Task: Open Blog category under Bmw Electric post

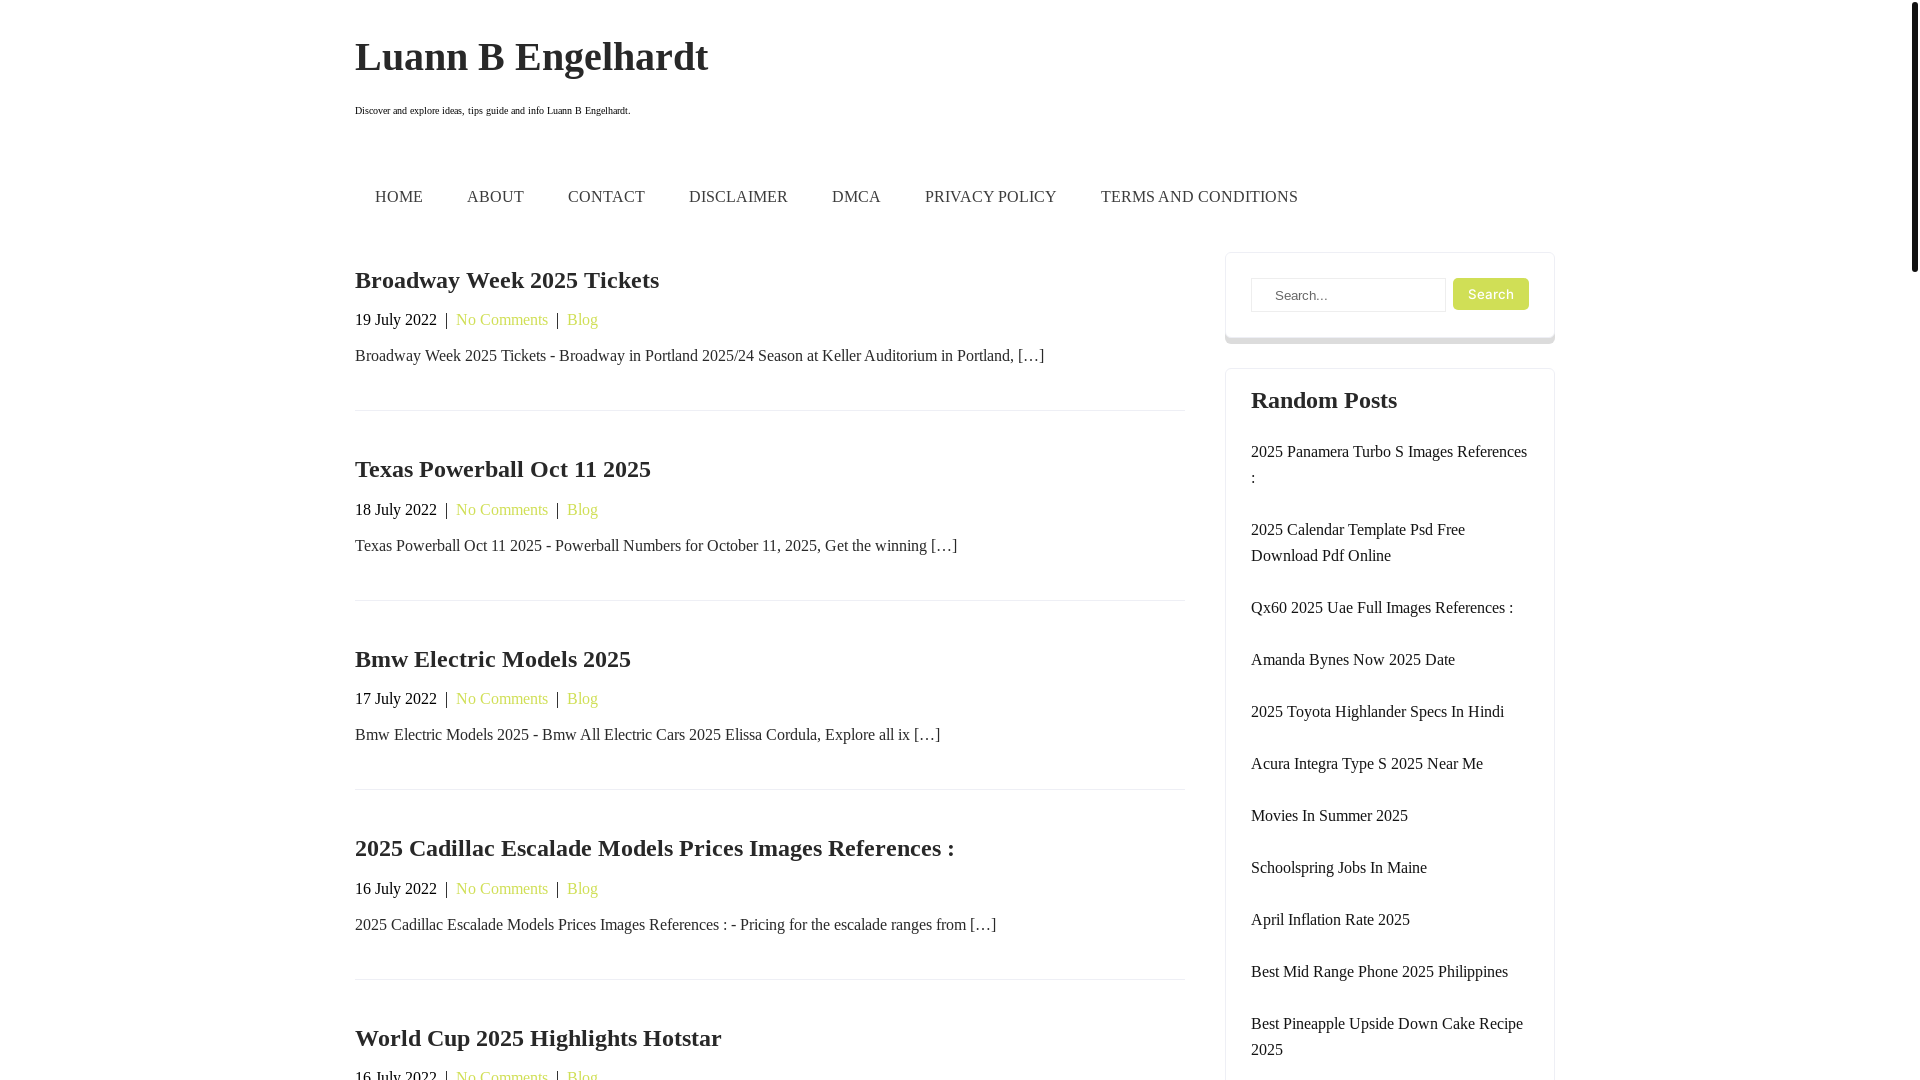Action: 582,699
